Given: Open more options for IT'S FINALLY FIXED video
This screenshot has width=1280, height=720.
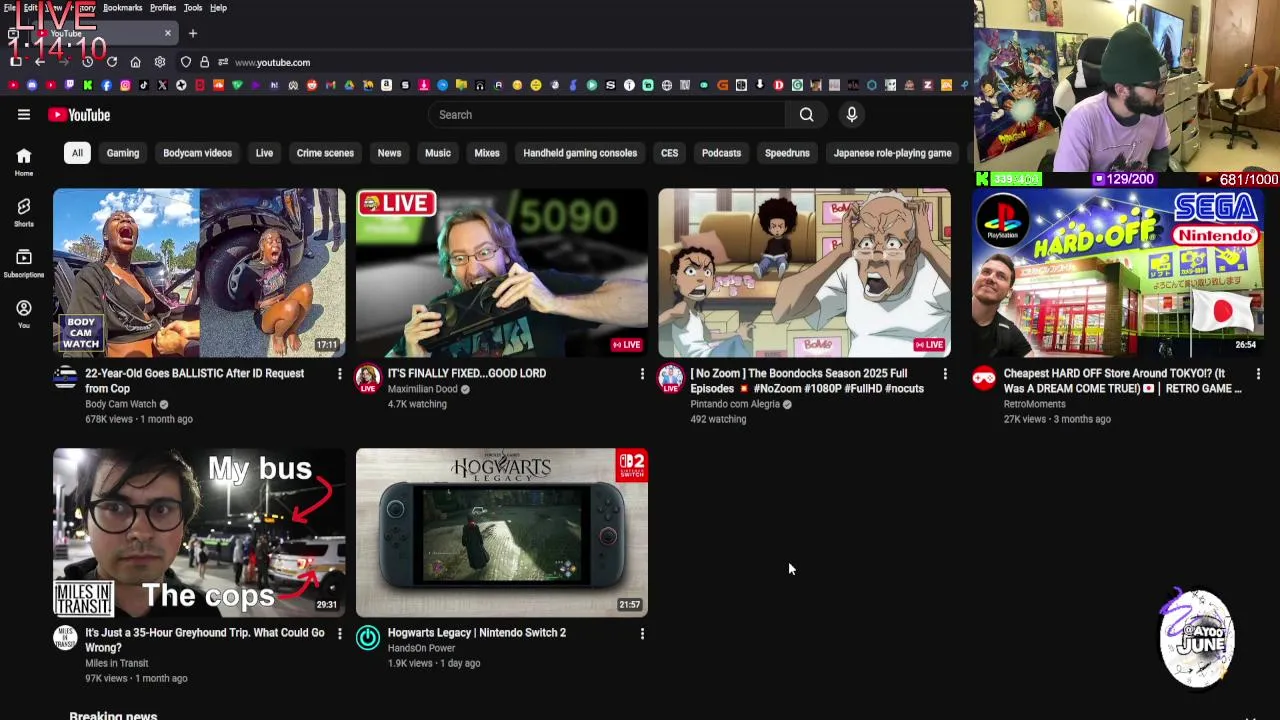Looking at the screenshot, I should [642, 374].
